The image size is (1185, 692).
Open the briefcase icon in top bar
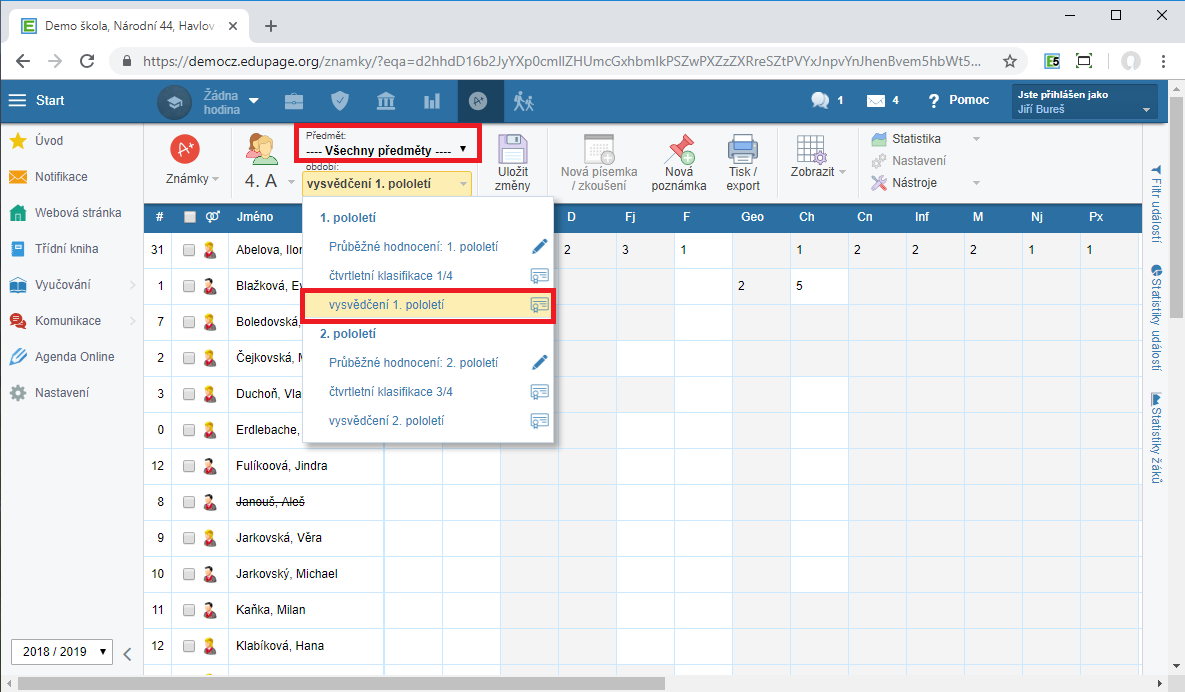(294, 101)
